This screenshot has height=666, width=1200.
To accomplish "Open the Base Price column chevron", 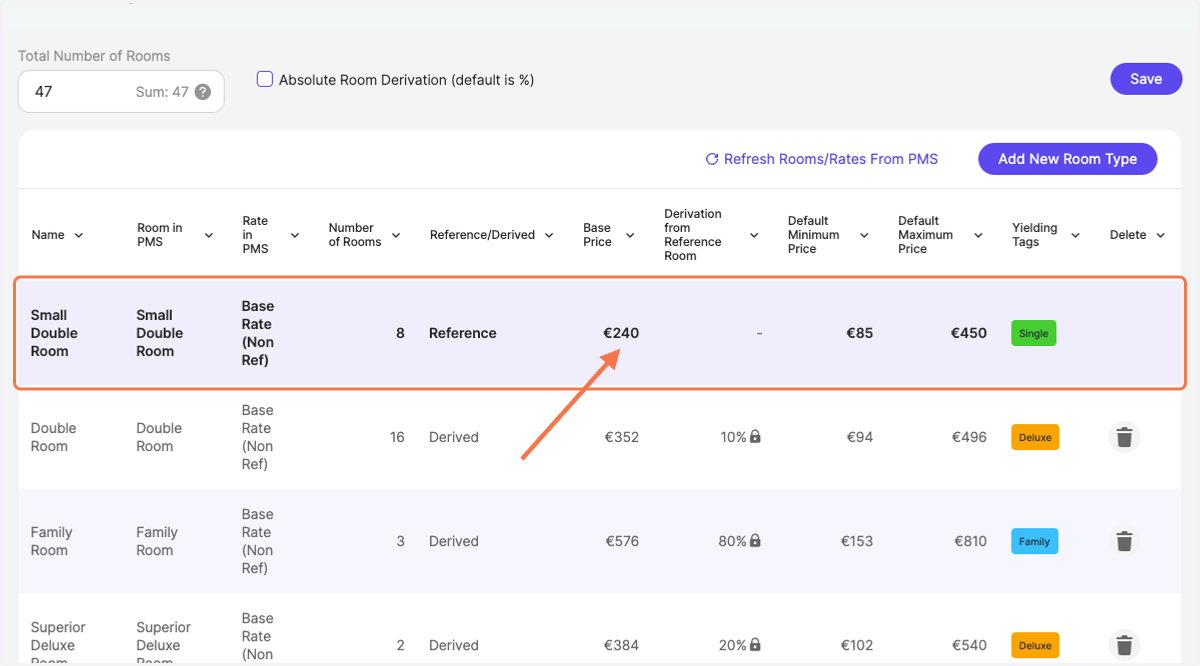I will click(630, 235).
